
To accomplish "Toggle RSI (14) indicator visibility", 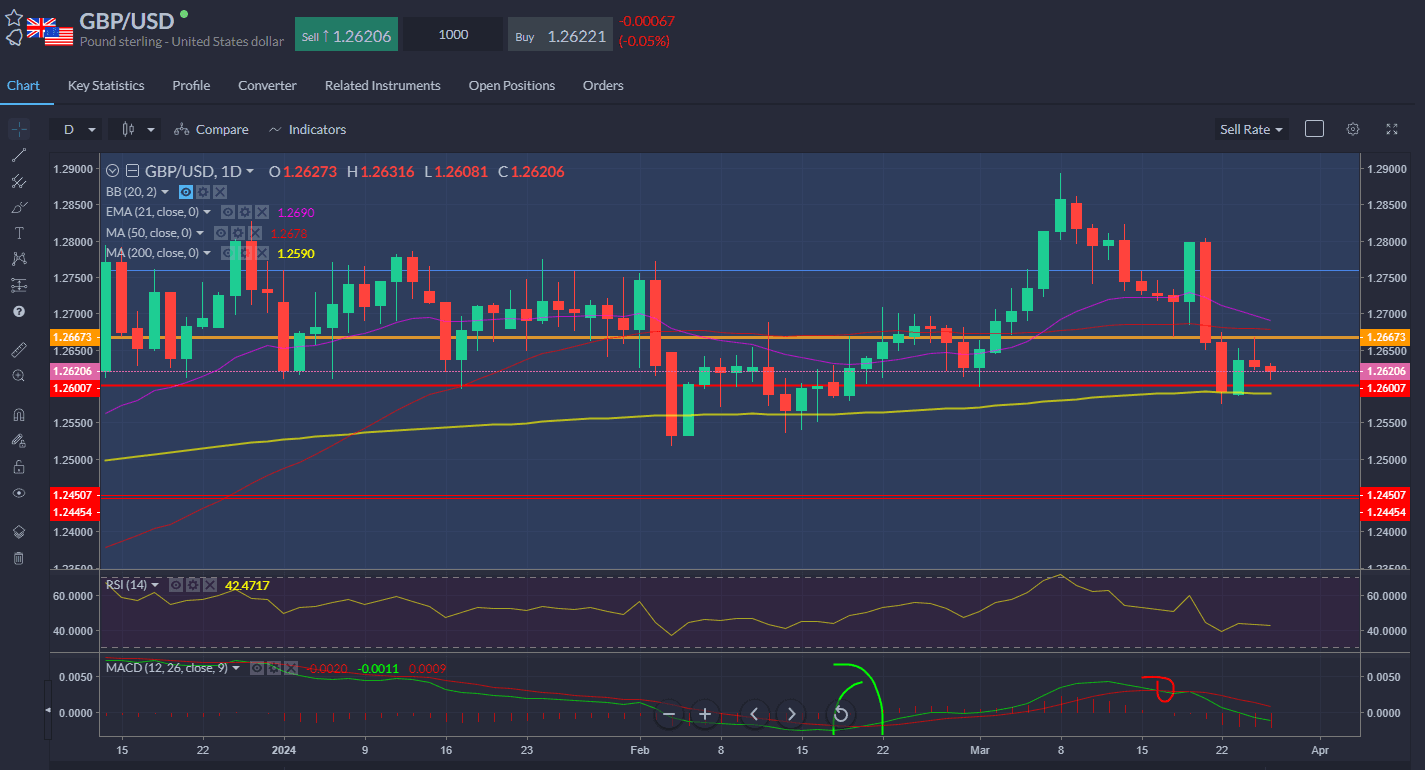I will [x=176, y=585].
